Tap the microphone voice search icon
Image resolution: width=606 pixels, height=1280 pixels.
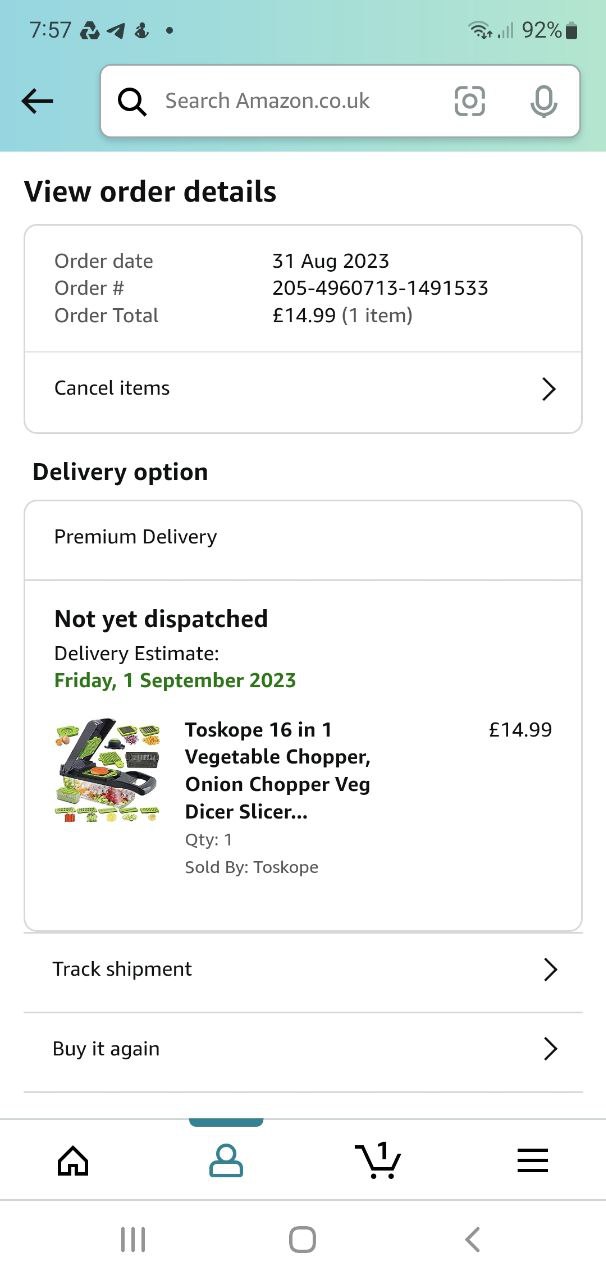coord(543,101)
